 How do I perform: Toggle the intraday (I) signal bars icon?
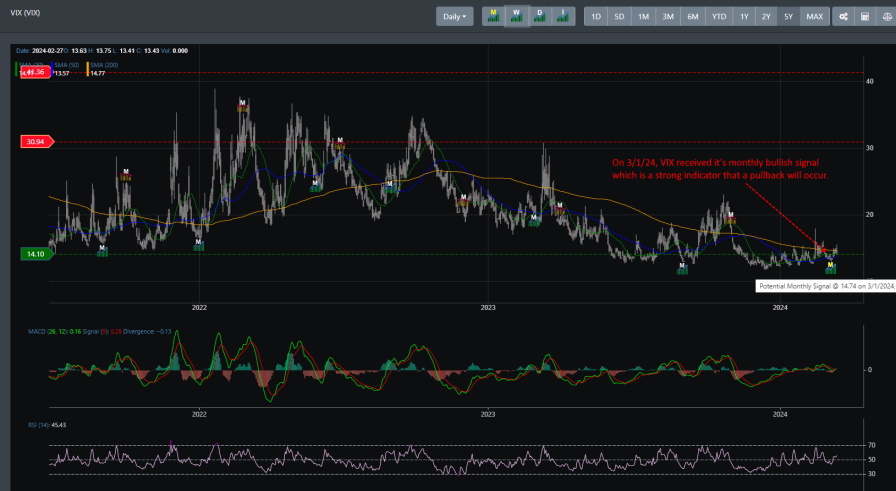563,17
